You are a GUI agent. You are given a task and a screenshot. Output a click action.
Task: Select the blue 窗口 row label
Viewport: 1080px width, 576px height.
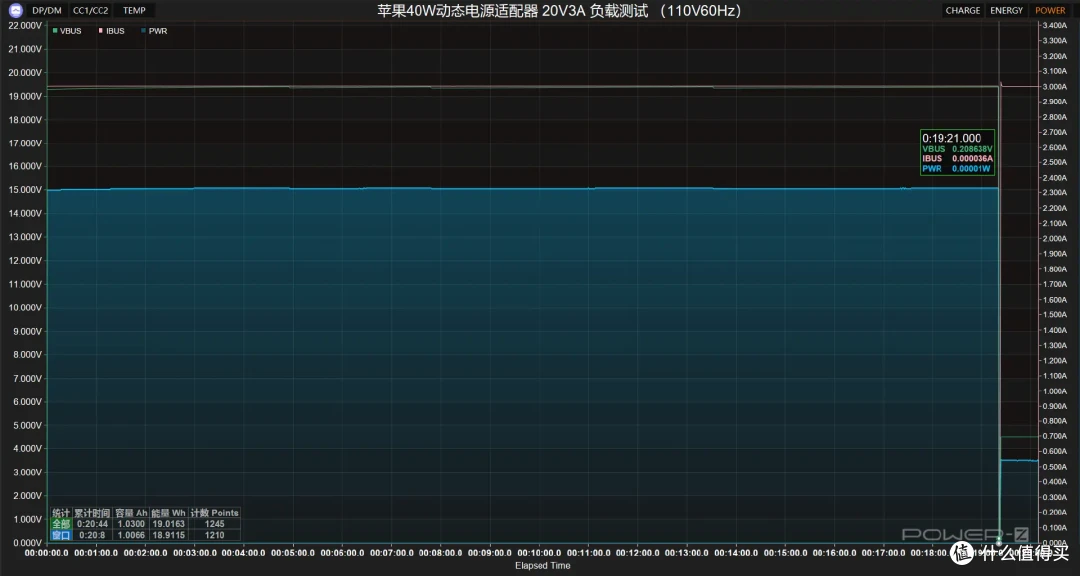[x=61, y=535]
